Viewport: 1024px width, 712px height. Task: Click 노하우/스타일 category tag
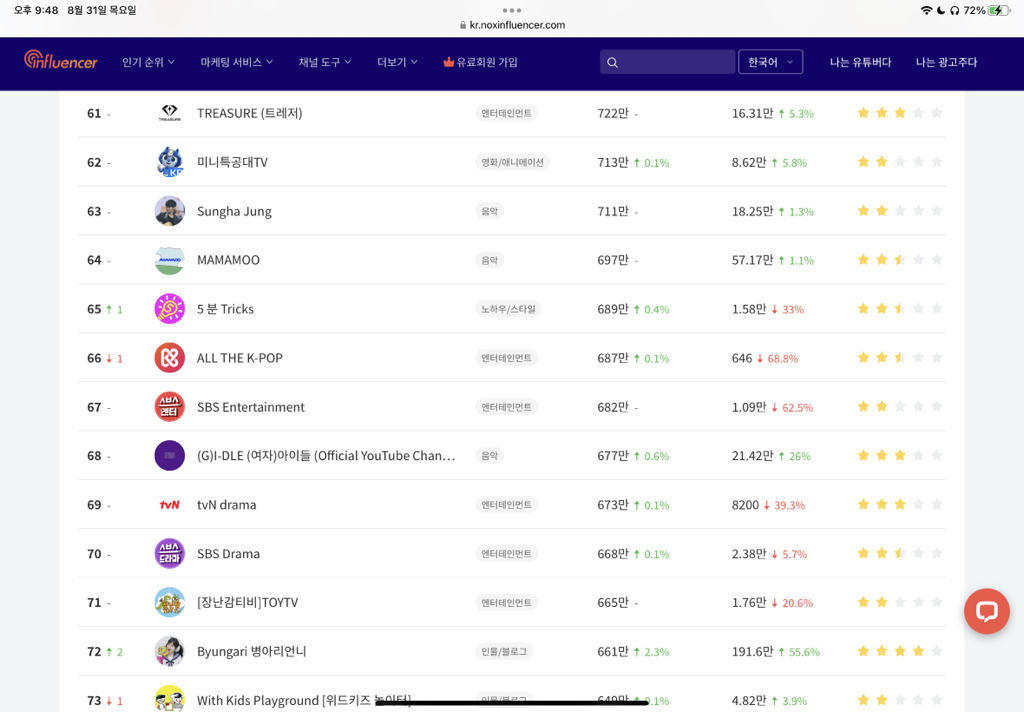508,309
